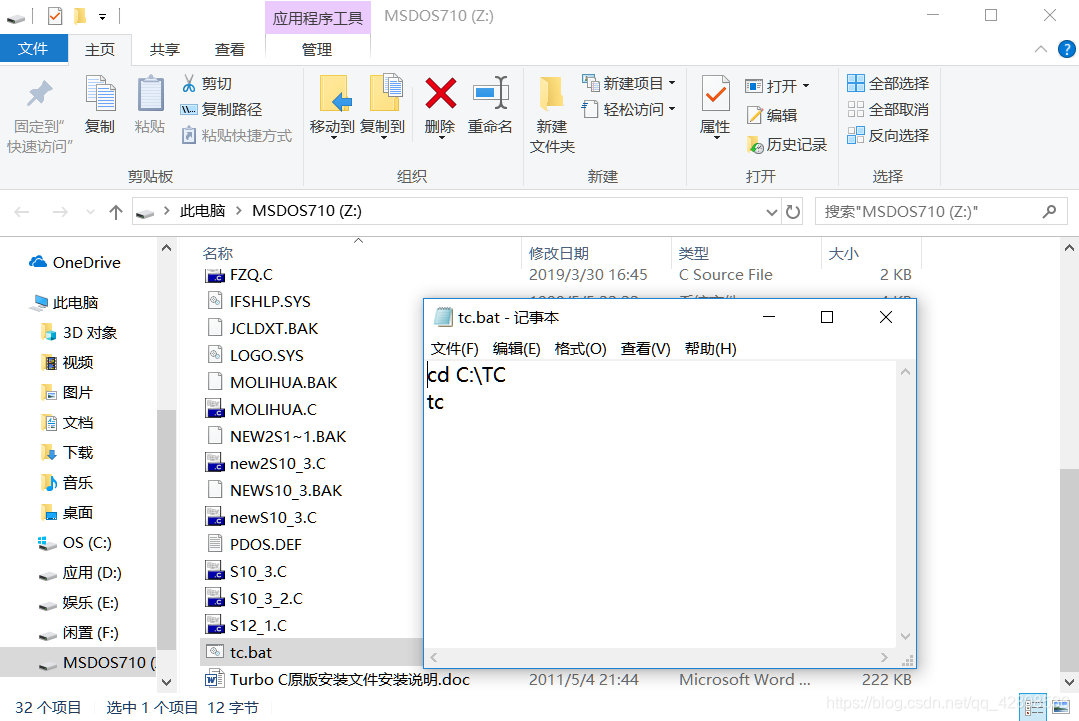Click the Help question mark icon
The height and width of the screenshot is (721, 1079).
1066,49
